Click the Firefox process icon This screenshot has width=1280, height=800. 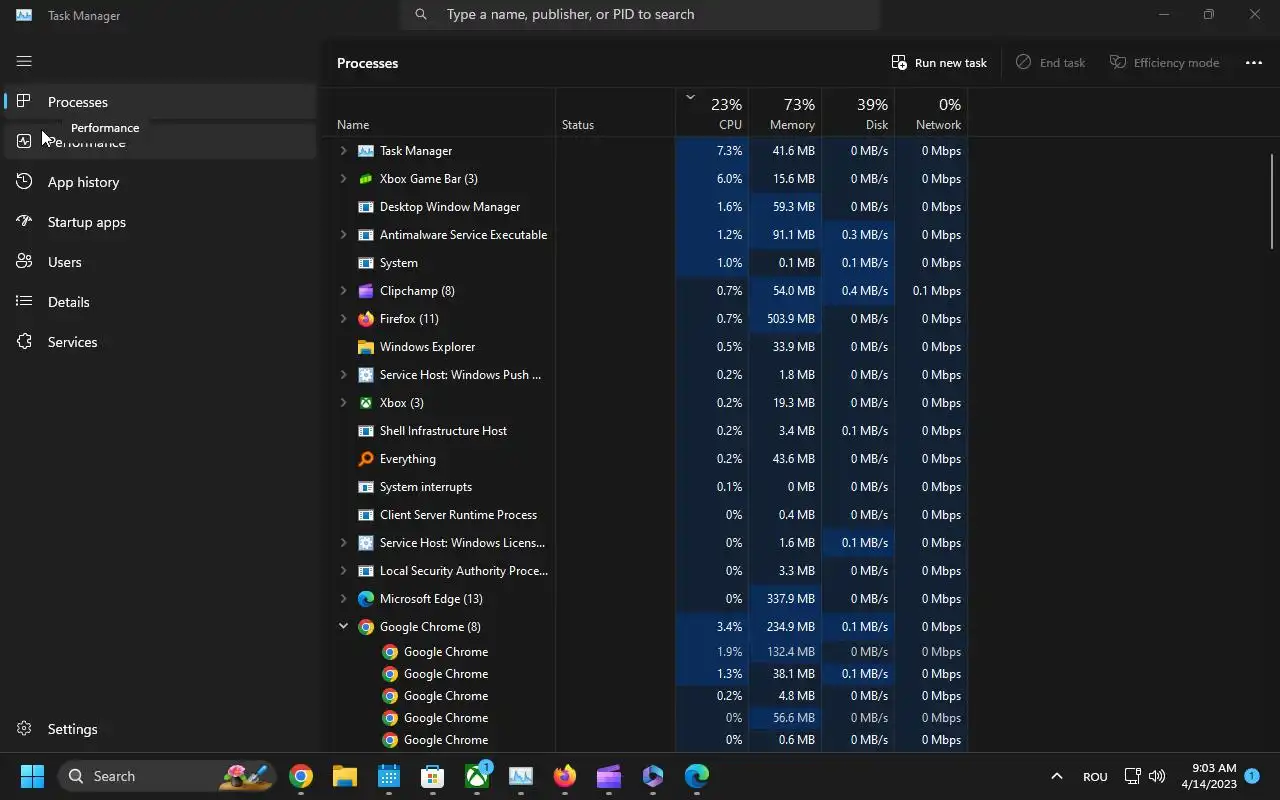(x=366, y=319)
